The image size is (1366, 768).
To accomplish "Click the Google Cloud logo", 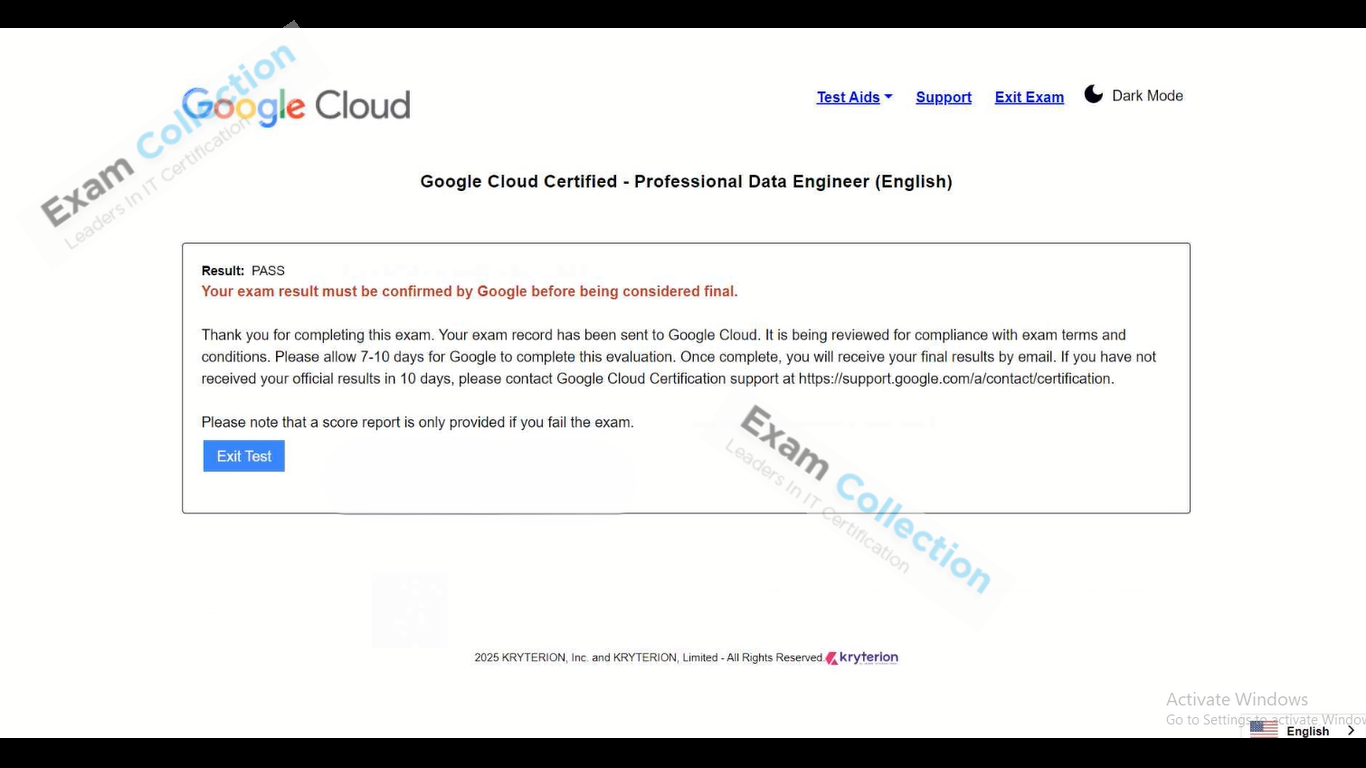I will click(x=296, y=106).
